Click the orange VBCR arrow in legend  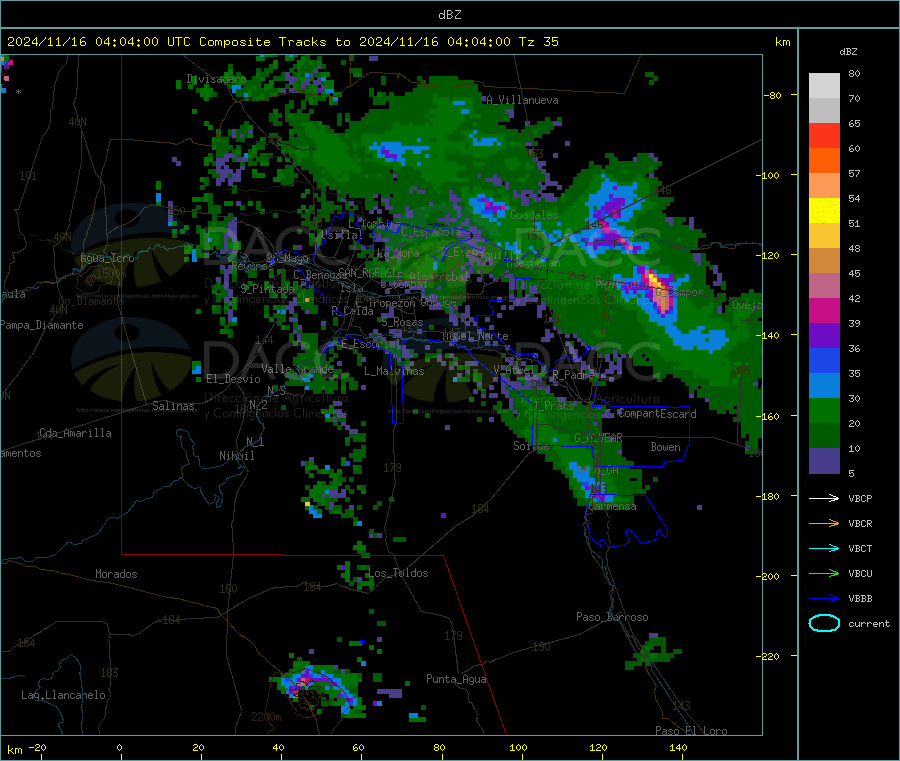(824, 523)
